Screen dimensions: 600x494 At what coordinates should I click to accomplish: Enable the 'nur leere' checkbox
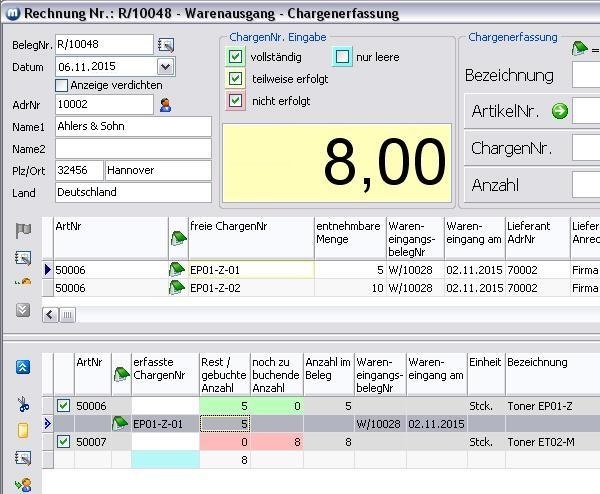pos(342,57)
